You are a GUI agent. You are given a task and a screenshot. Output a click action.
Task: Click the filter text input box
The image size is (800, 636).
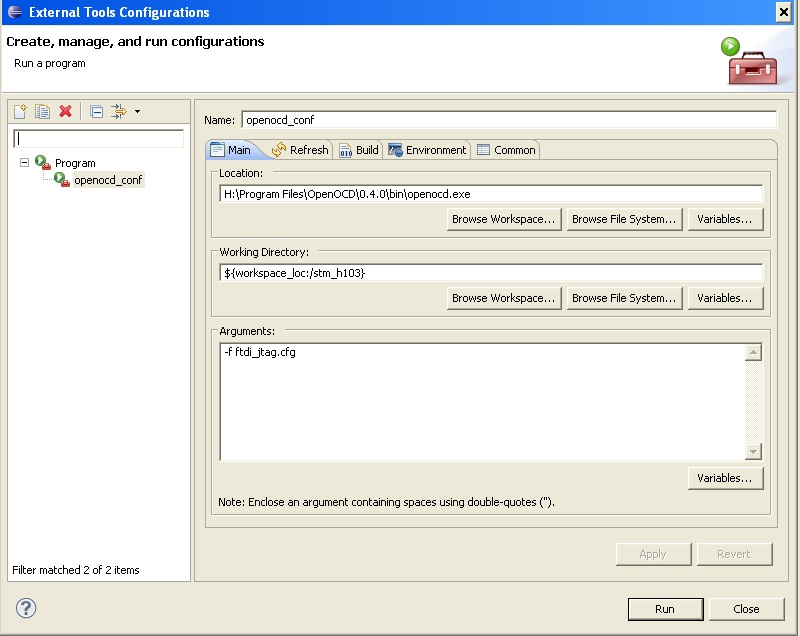point(98,139)
